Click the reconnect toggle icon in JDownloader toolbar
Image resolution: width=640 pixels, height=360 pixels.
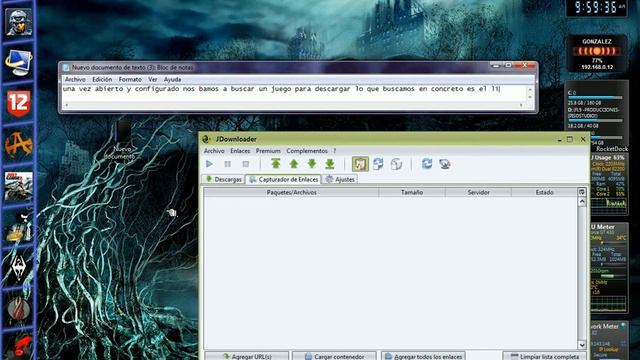(378, 164)
